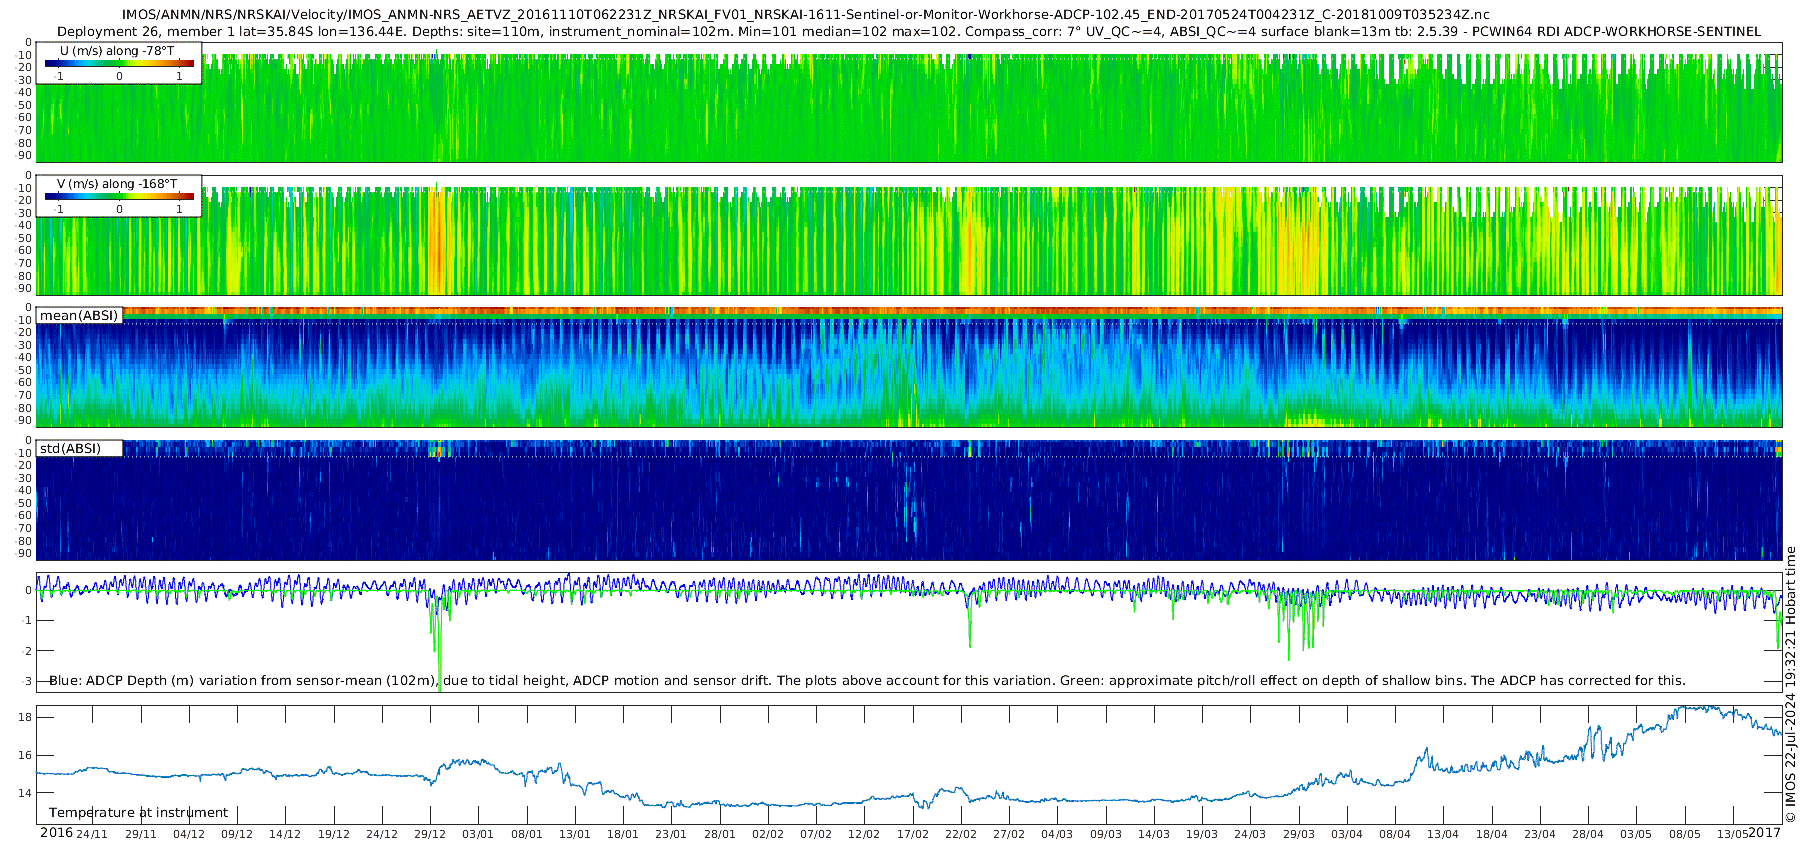The height and width of the screenshot is (850, 1800).
Task: Click the U velocity colorbar legend
Action: [x=118, y=62]
